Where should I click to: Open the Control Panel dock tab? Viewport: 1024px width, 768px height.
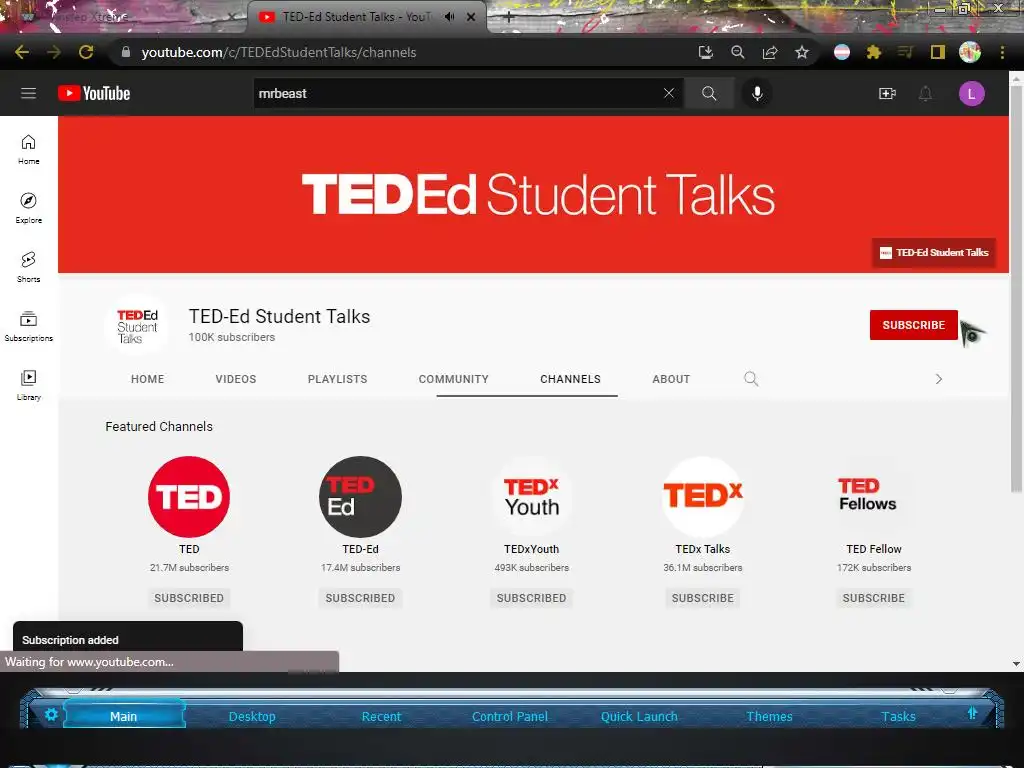pos(510,716)
